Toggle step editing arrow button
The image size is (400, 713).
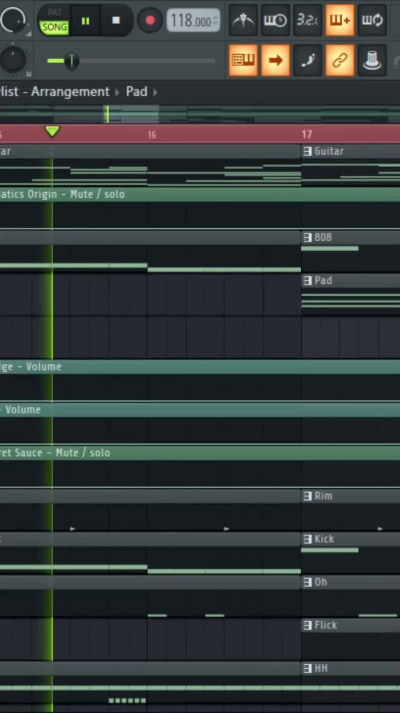[275, 60]
